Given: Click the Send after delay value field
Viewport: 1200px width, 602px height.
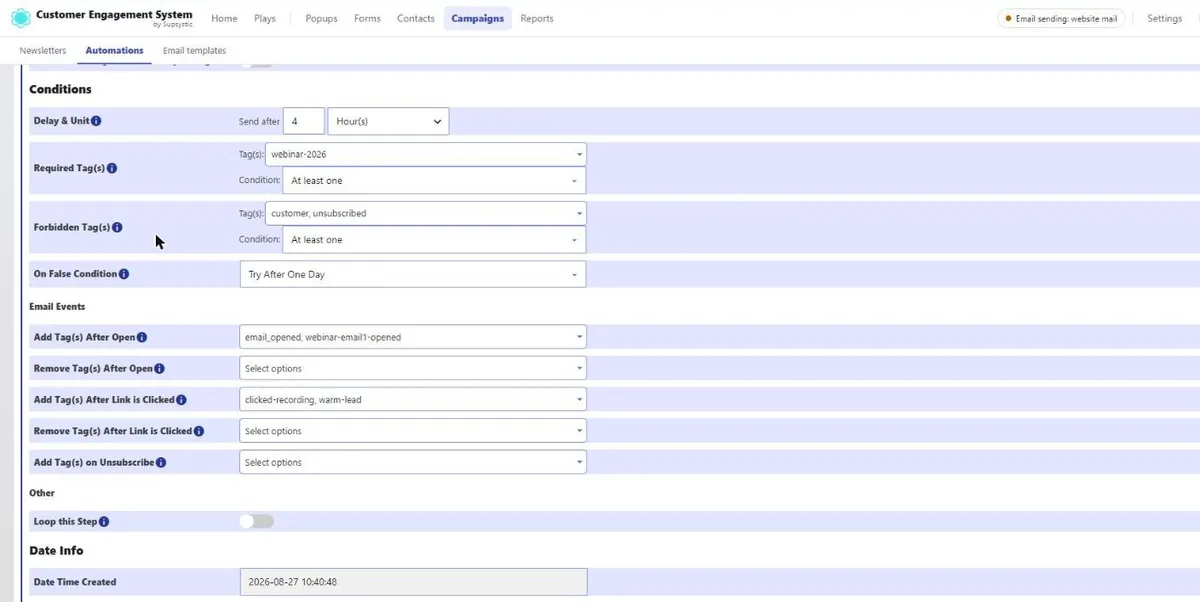Looking at the screenshot, I should point(304,121).
